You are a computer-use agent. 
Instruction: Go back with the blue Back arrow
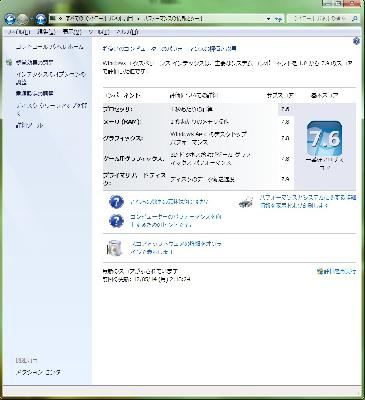pyautogui.click(x=10, y=19)
